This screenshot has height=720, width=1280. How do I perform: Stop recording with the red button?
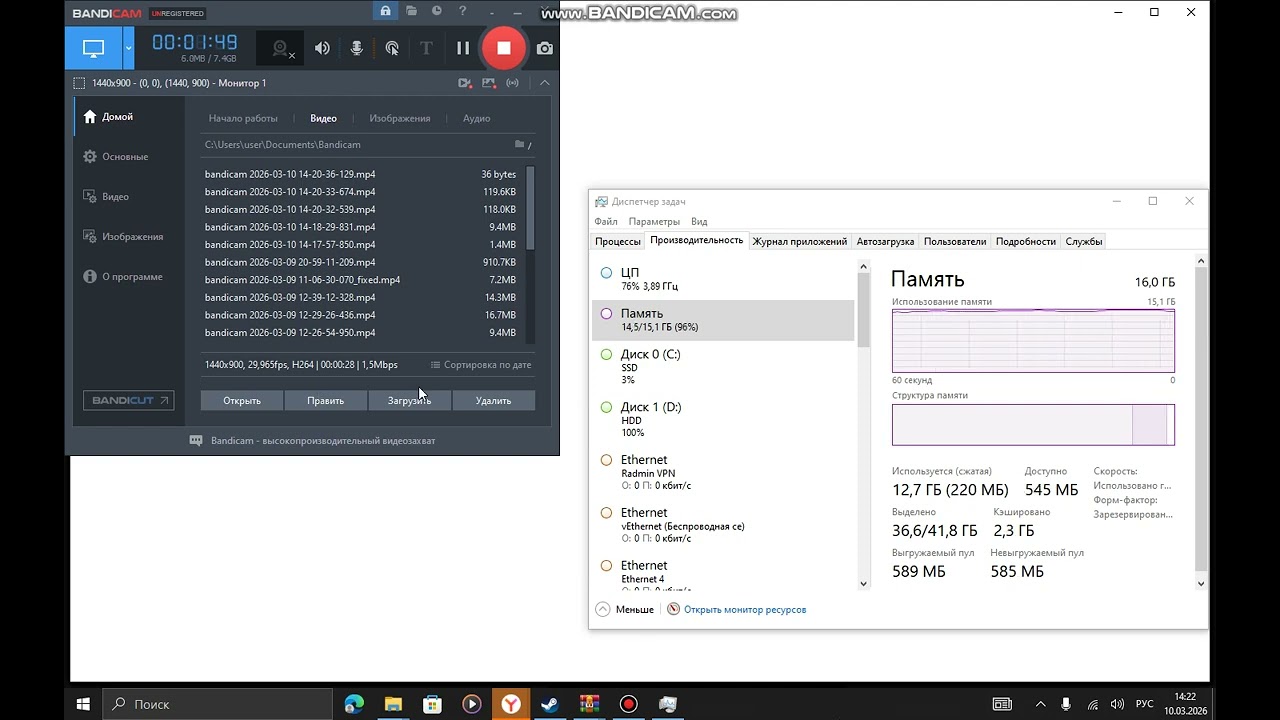pos(504,48)
